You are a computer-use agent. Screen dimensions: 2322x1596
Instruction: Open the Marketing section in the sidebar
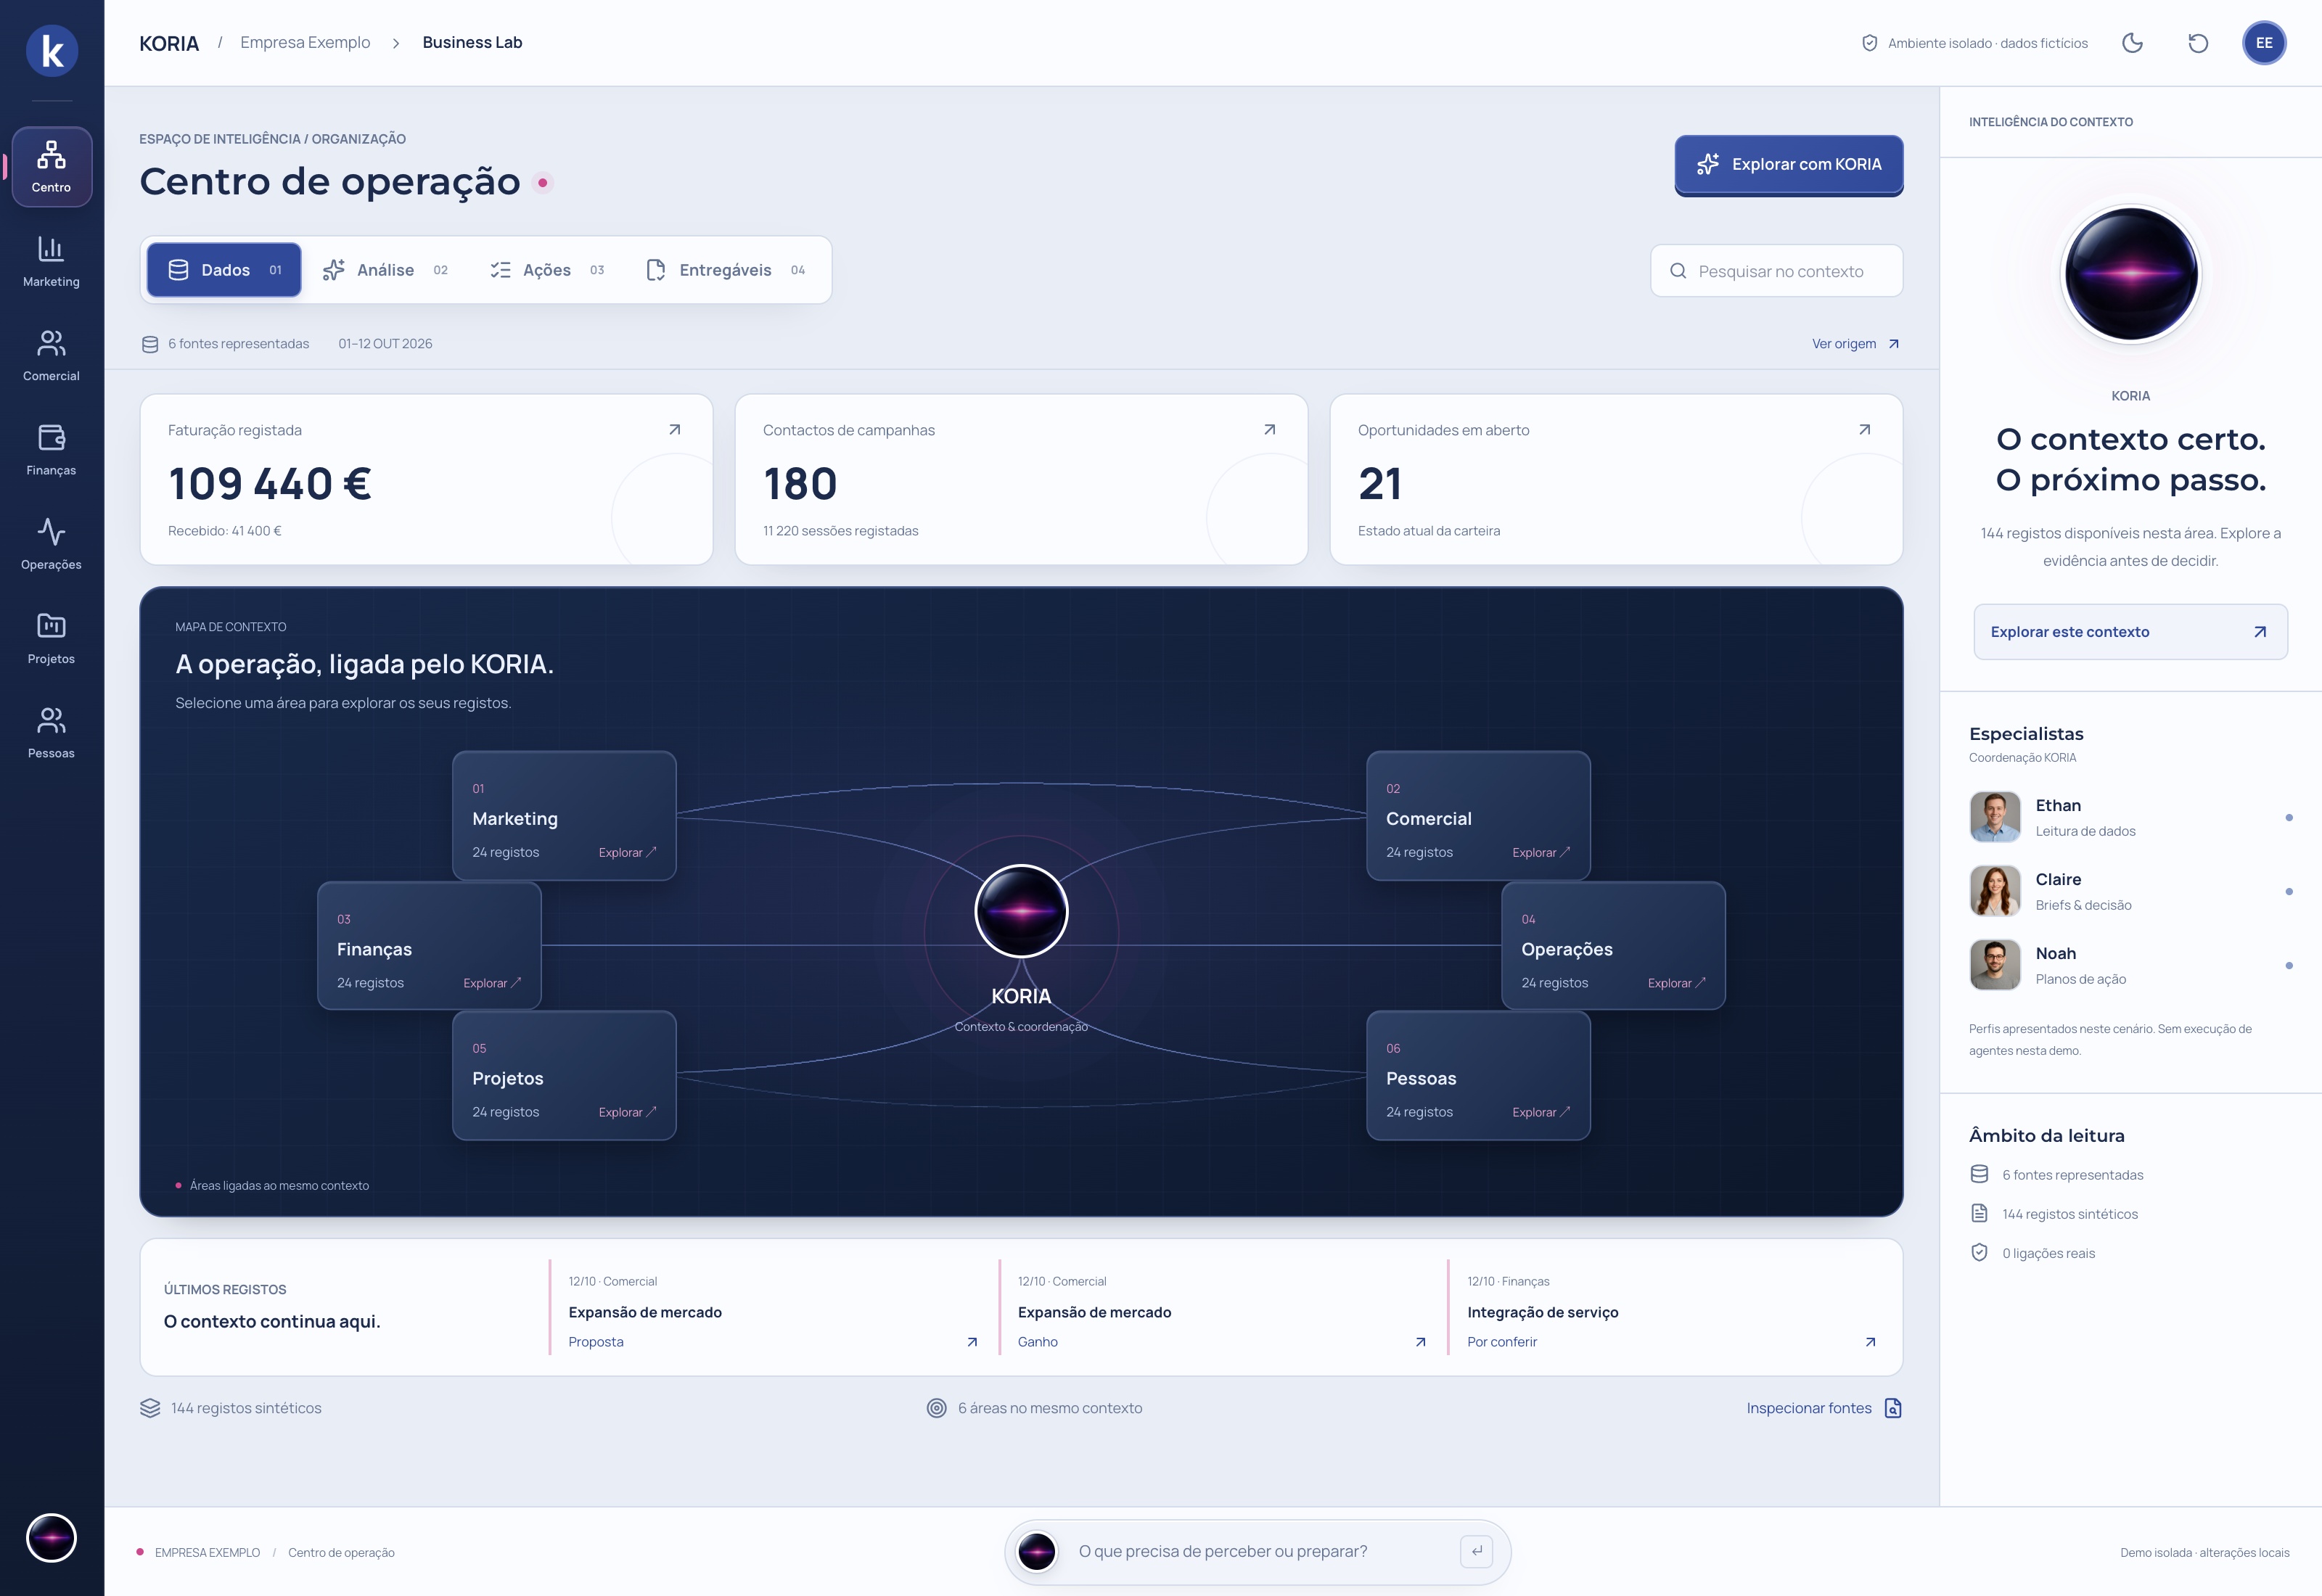coord(51,261)
